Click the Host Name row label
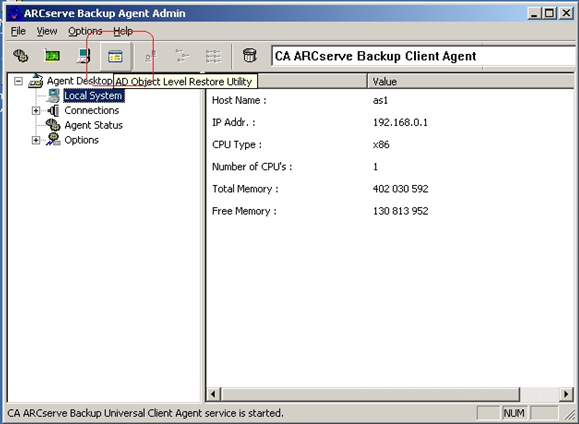The width and height of the screenshot is (579, 424). 239,100
